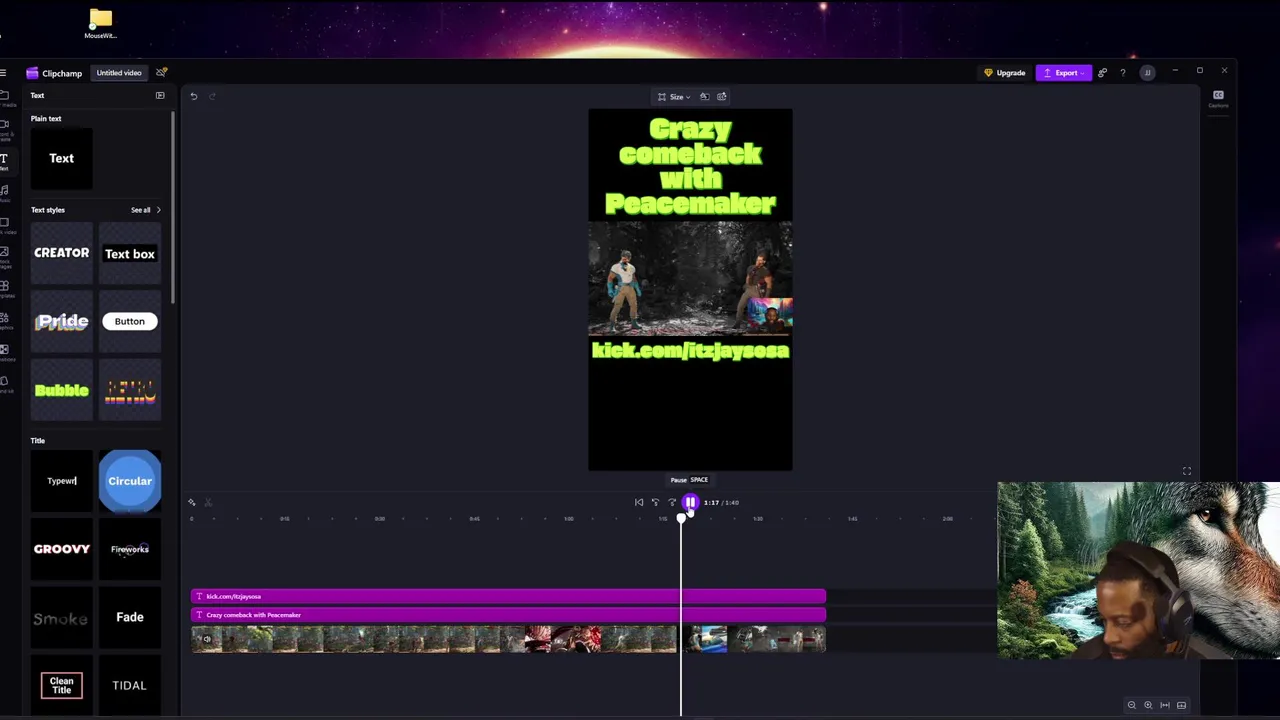Select the green title text in preview
Image resolution: width=1280 pixels, height=720 pixels.
[x=690, y=167]
